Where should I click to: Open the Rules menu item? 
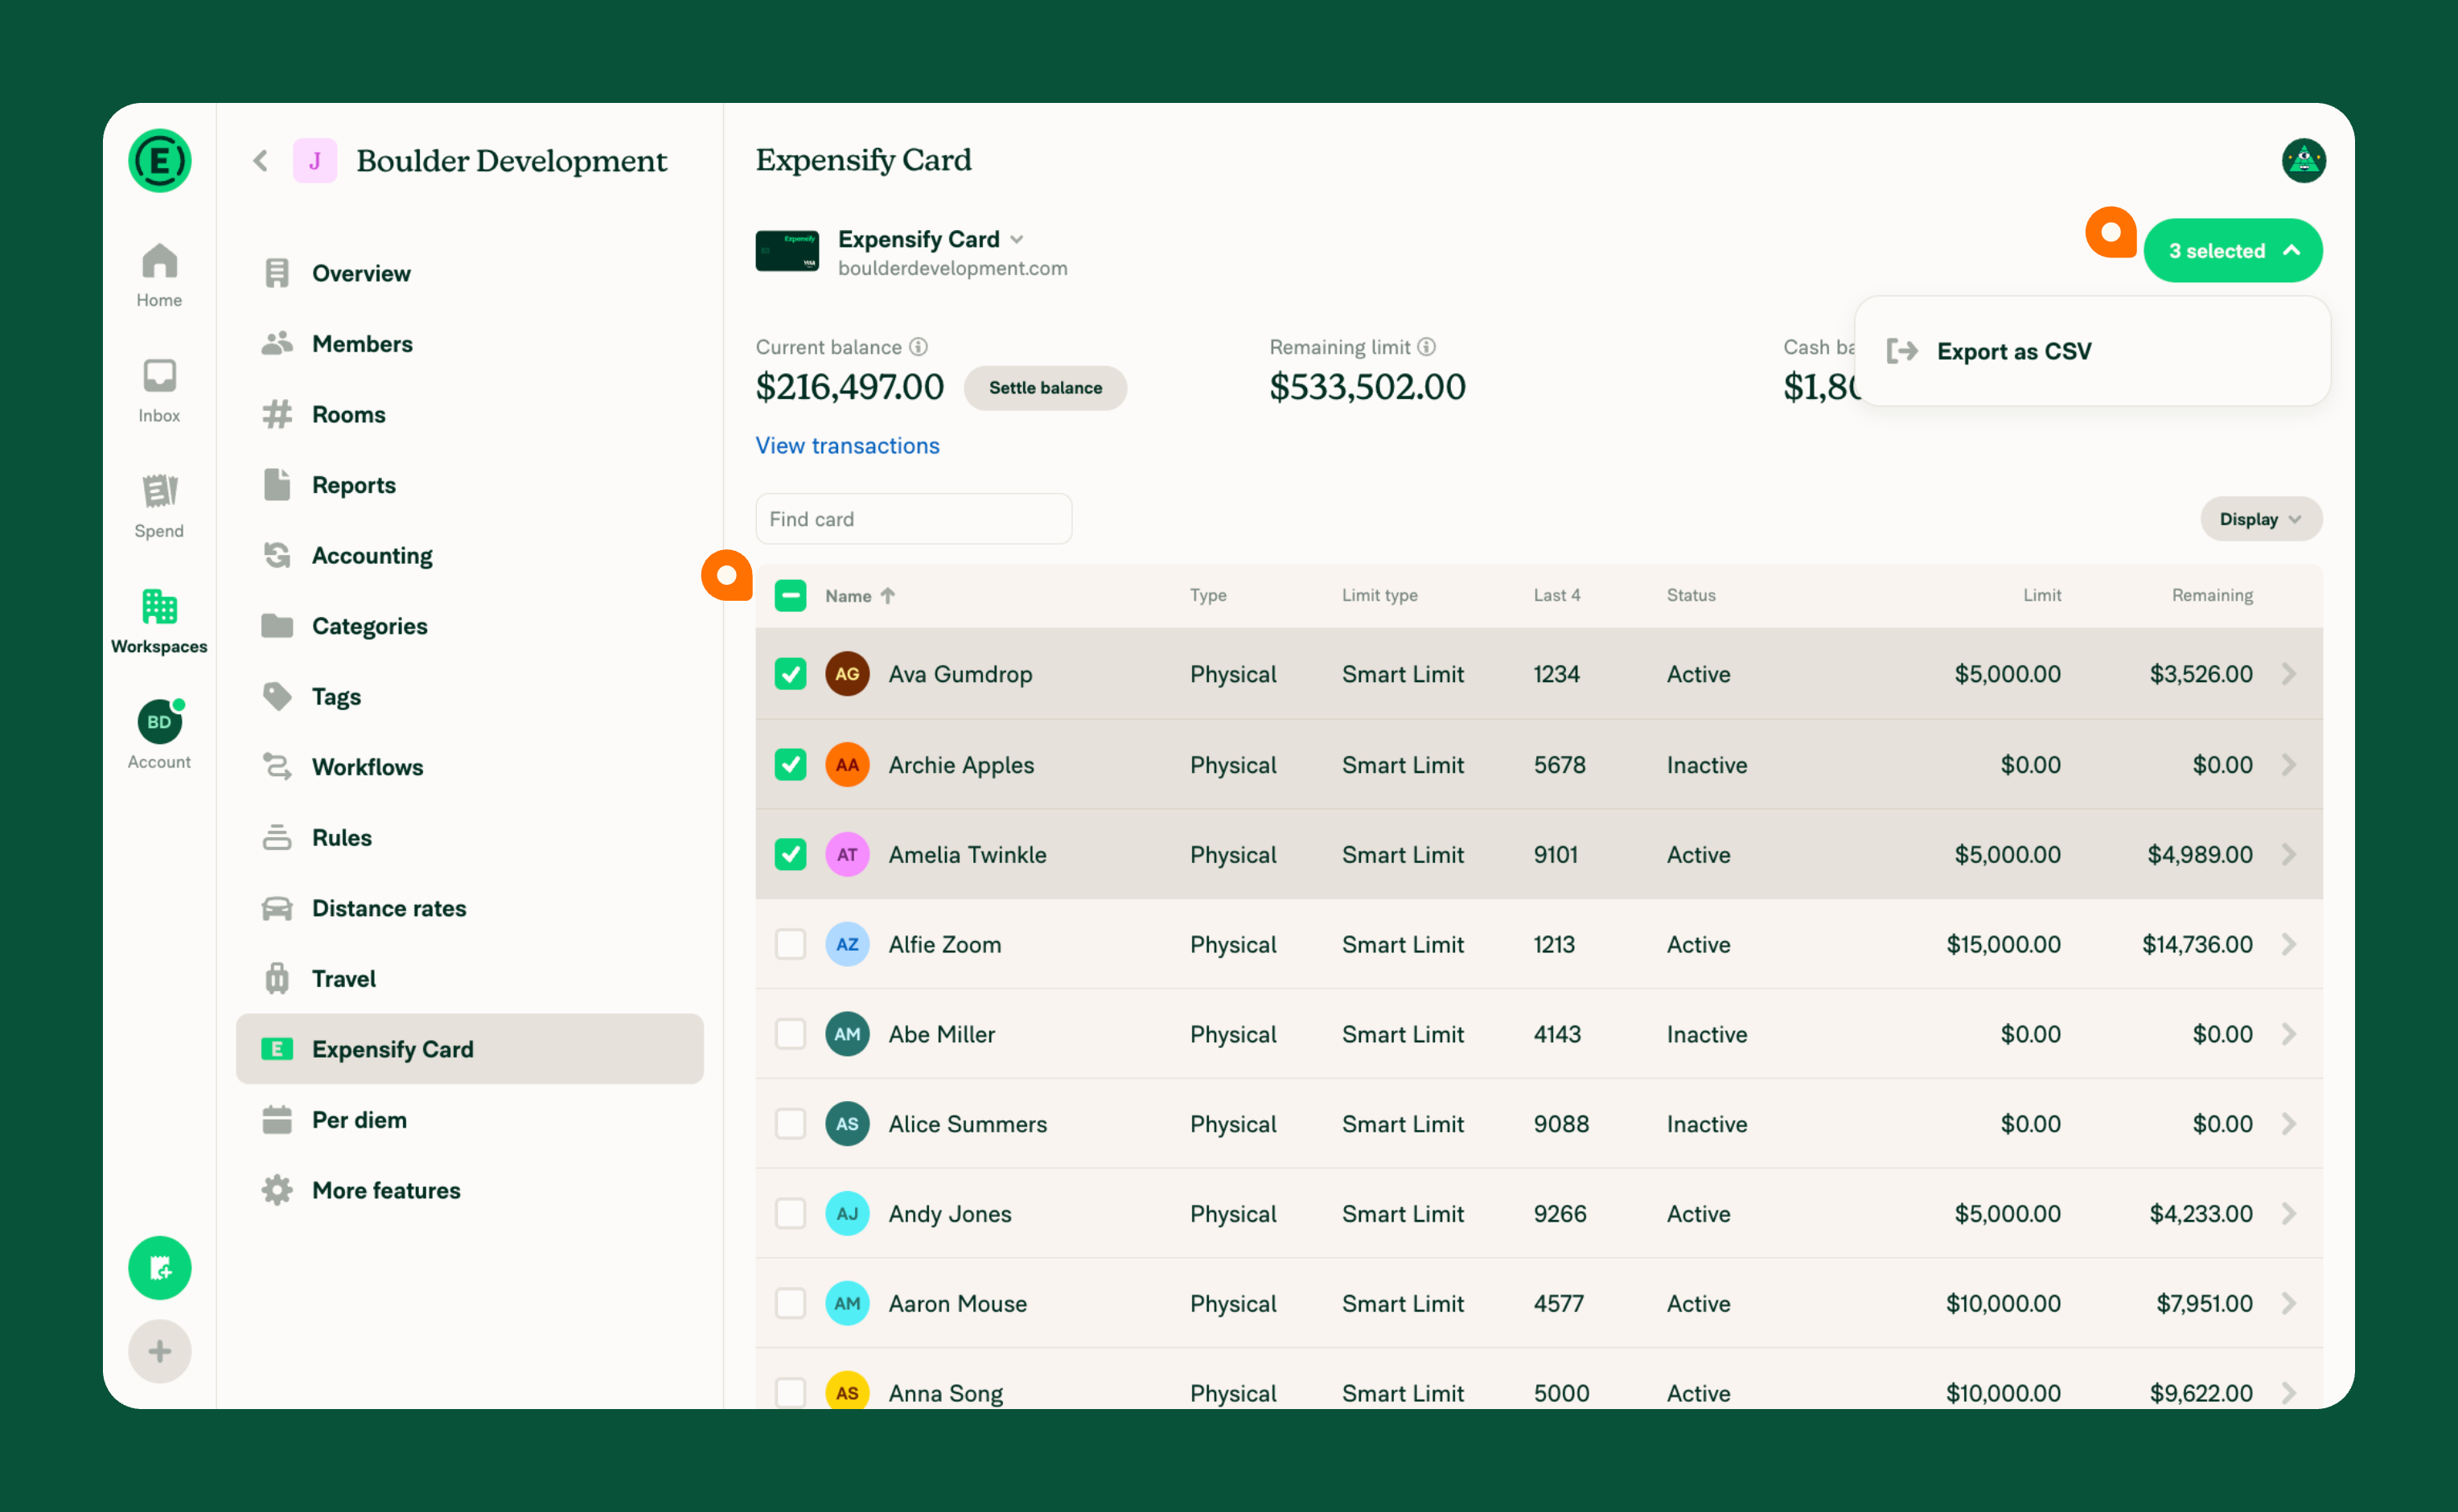click(469, 837)
